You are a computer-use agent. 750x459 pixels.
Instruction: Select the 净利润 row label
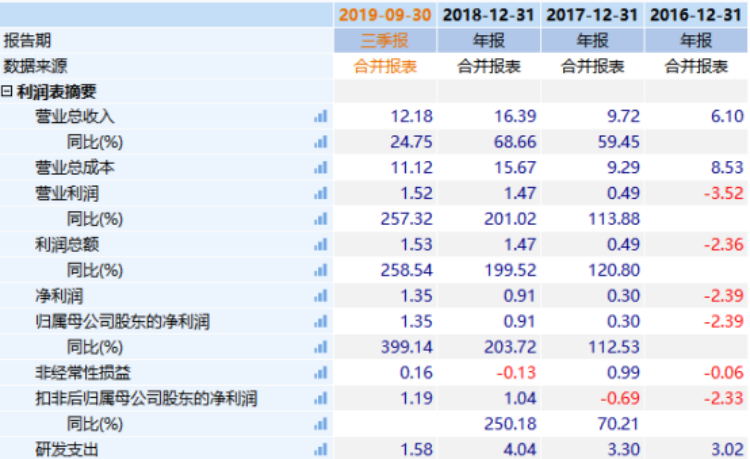pos(59,296)
